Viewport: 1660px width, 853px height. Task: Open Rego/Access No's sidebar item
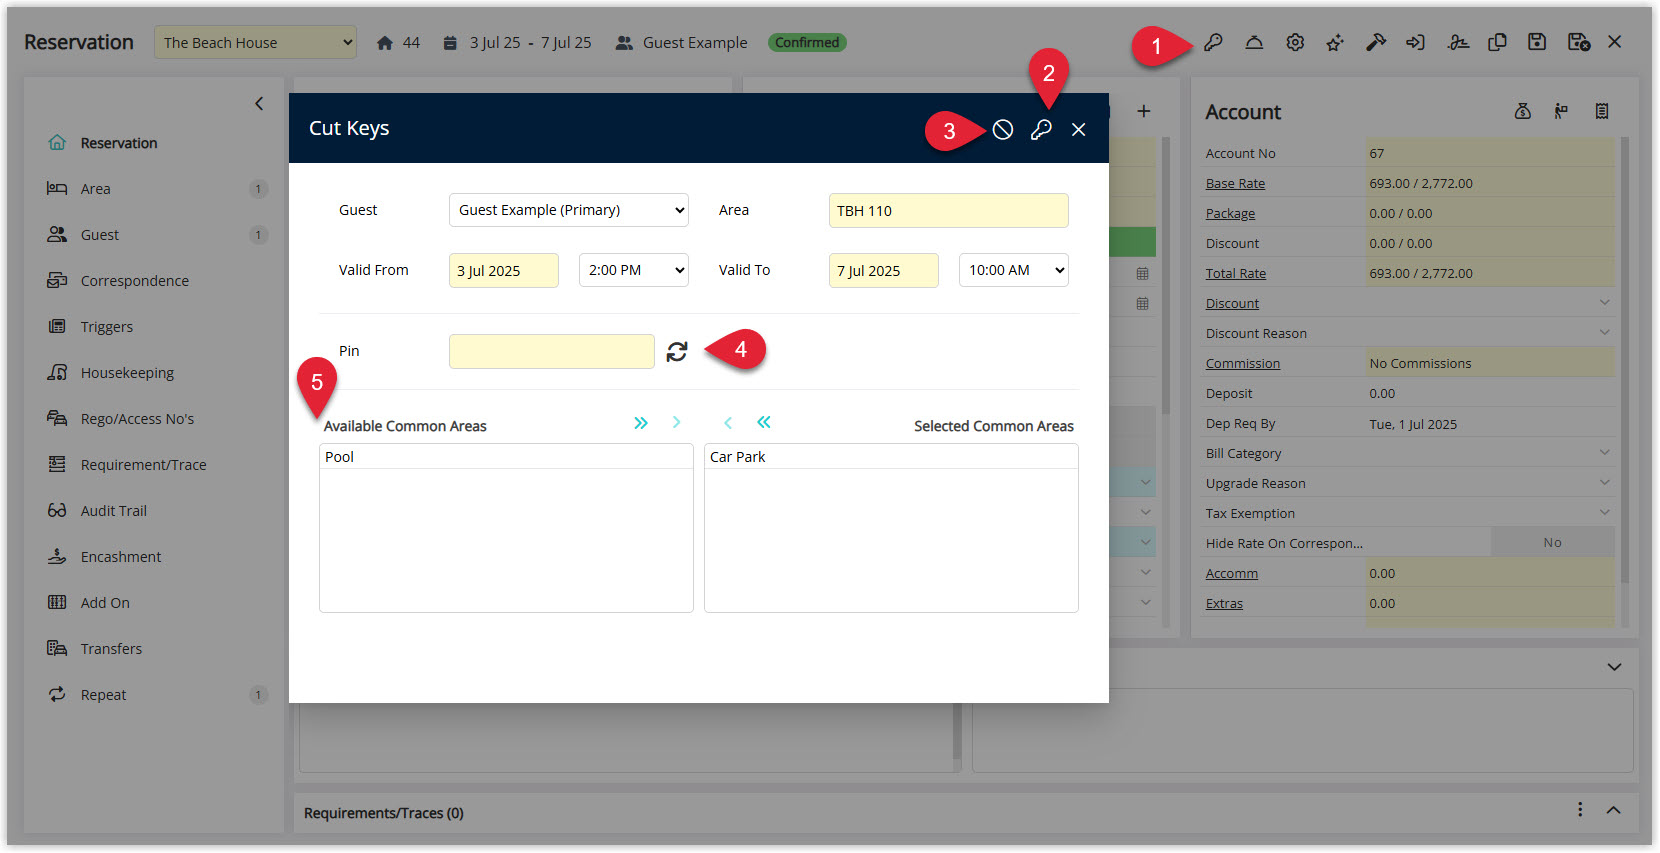click(137, 419)
